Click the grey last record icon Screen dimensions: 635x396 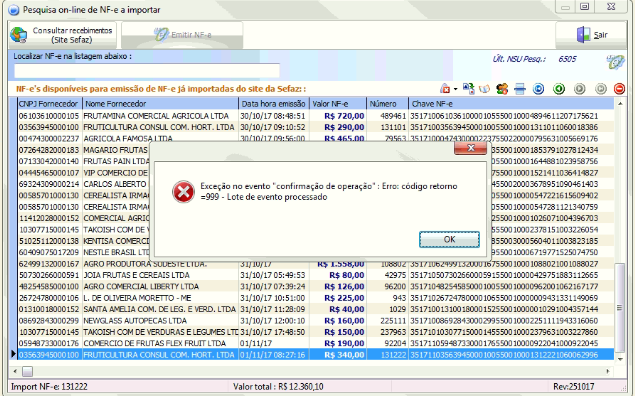pos(601,89)
